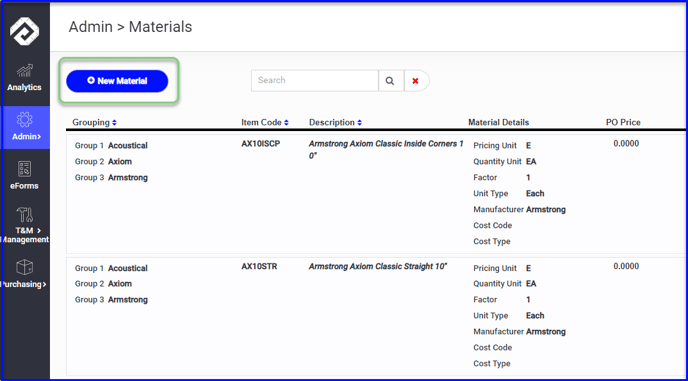Click Quantity Unit EA in AX10STR row
Screen dimensions: 688x381
[x=505, y=284]
